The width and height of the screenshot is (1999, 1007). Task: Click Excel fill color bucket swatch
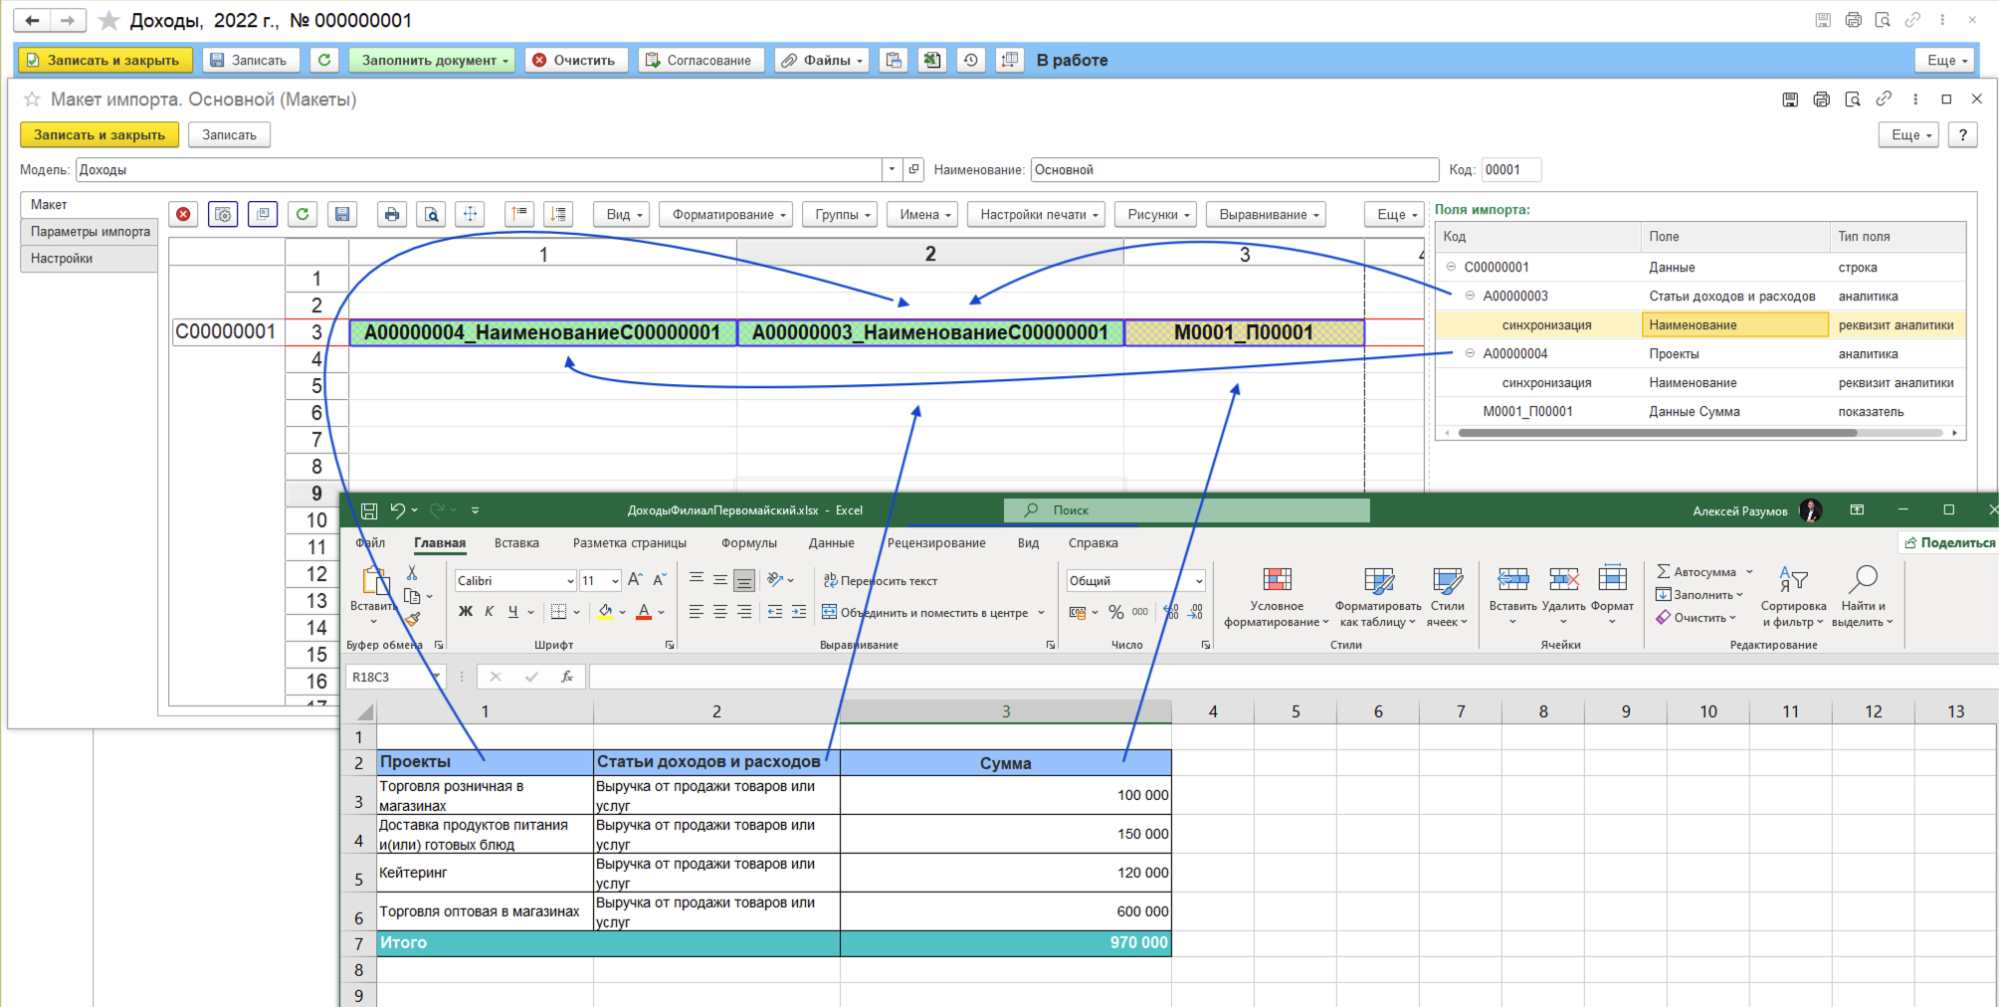(x=605, y=612)
